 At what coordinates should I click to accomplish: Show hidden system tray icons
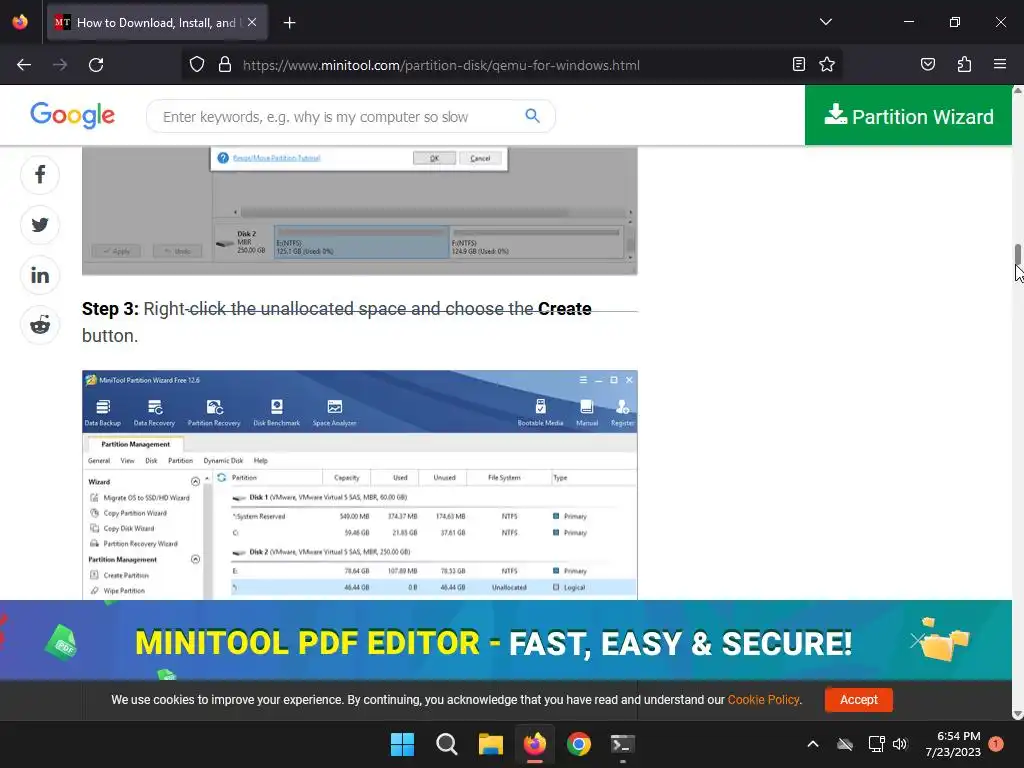tap(812, 744)
